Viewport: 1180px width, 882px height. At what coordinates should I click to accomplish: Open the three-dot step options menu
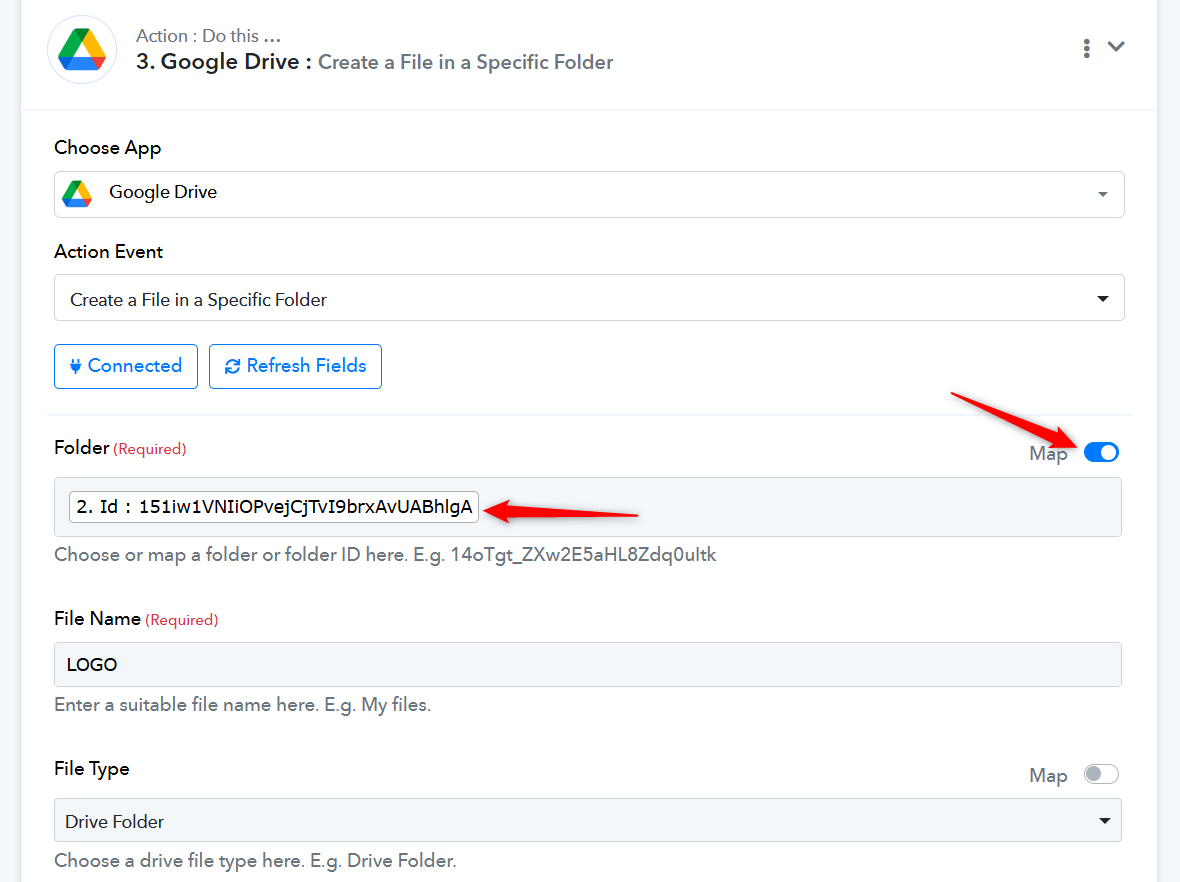click(1086, 48)
